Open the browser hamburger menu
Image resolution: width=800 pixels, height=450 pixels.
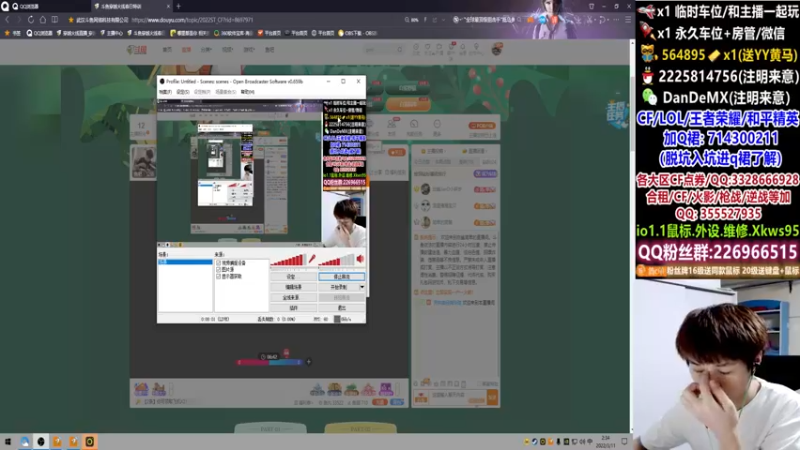click(628, 20)
